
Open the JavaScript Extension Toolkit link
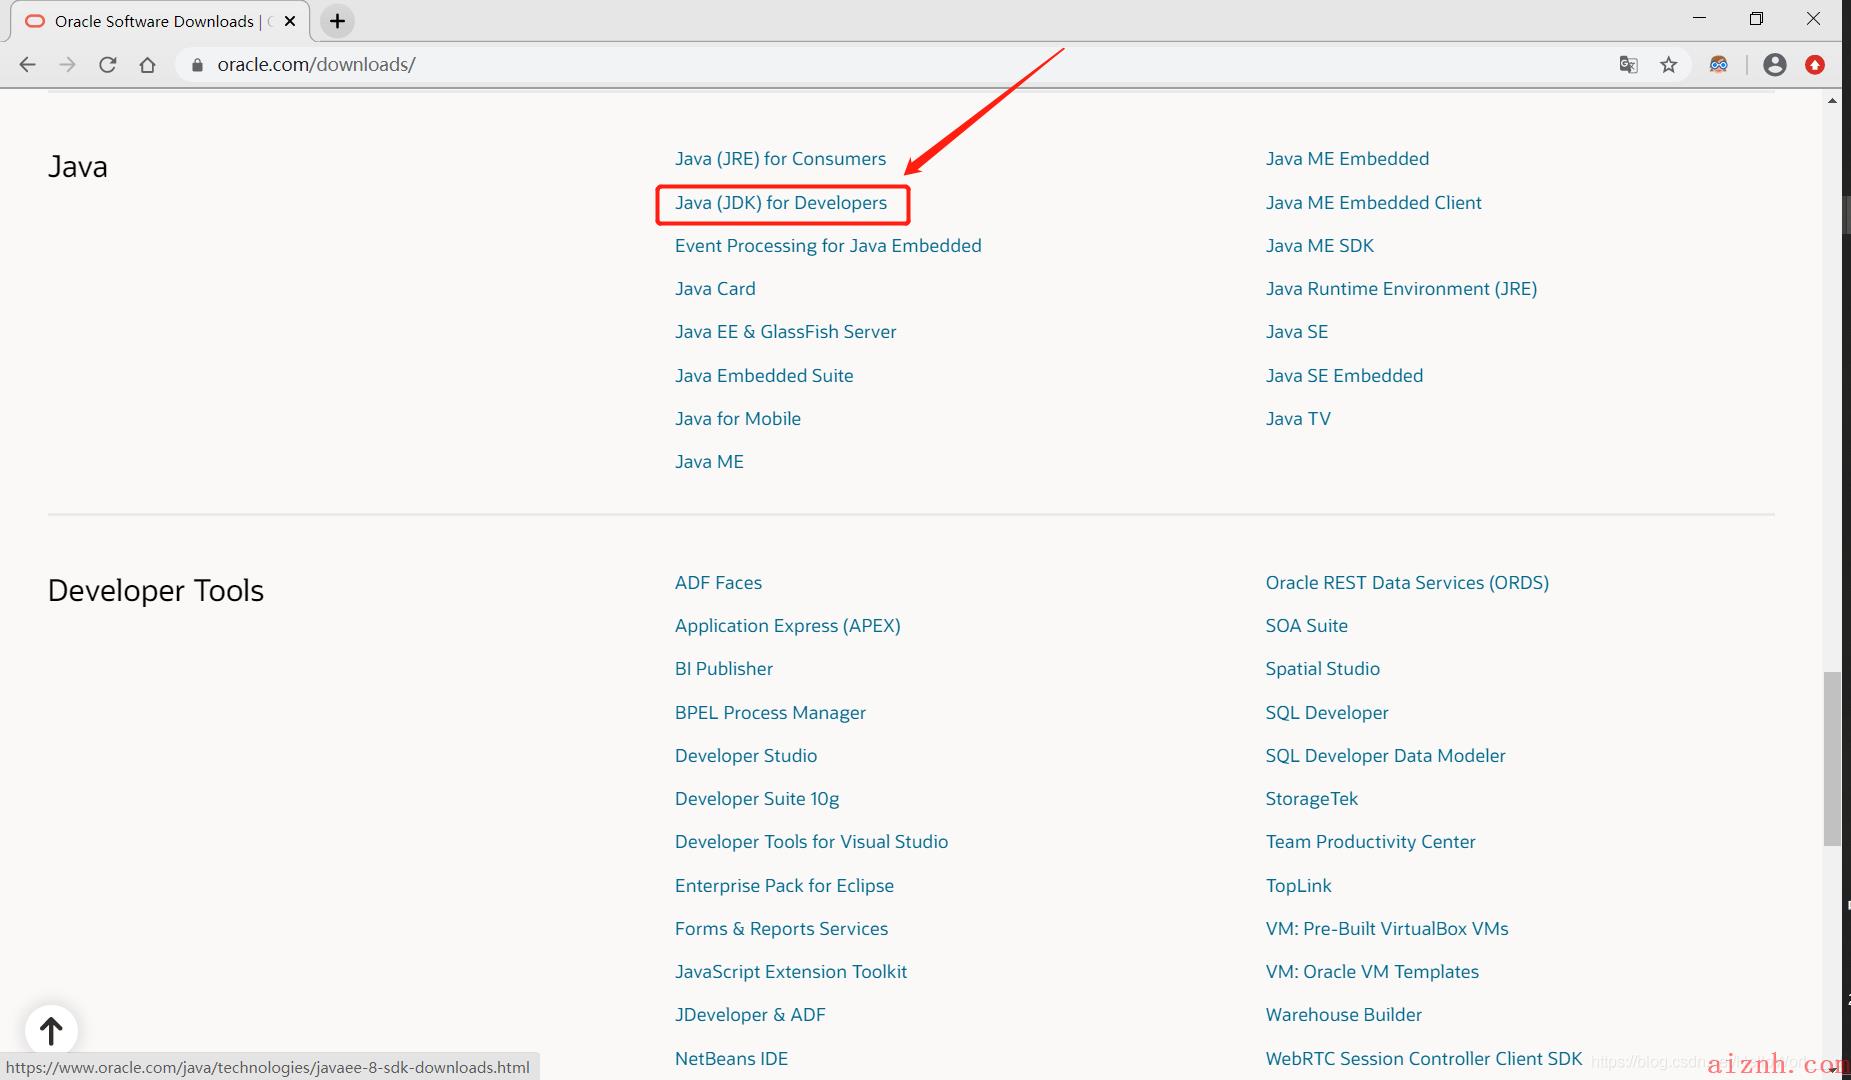pos(791,972)
